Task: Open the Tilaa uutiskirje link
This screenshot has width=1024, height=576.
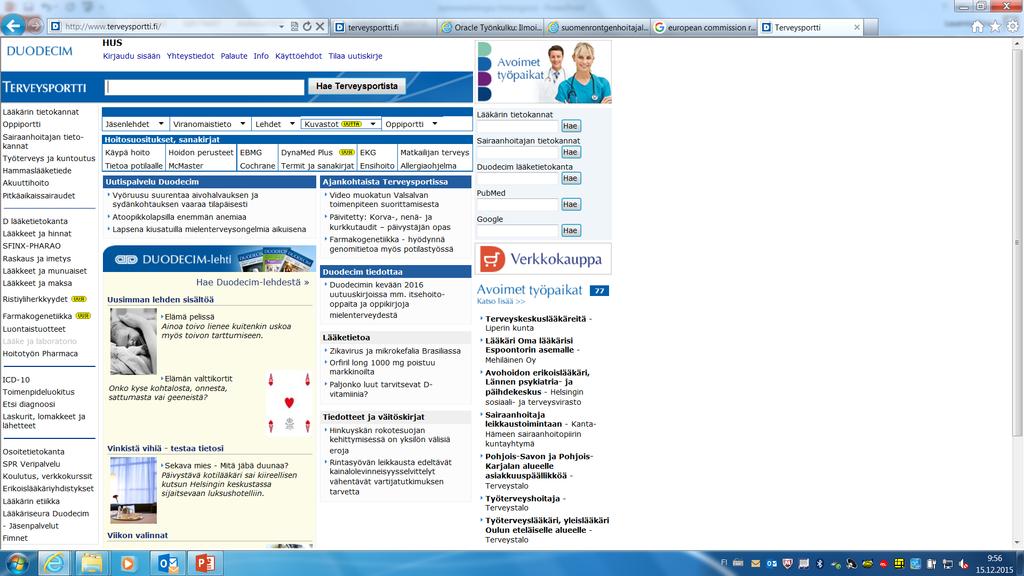Action: click(x=355, y=56)
